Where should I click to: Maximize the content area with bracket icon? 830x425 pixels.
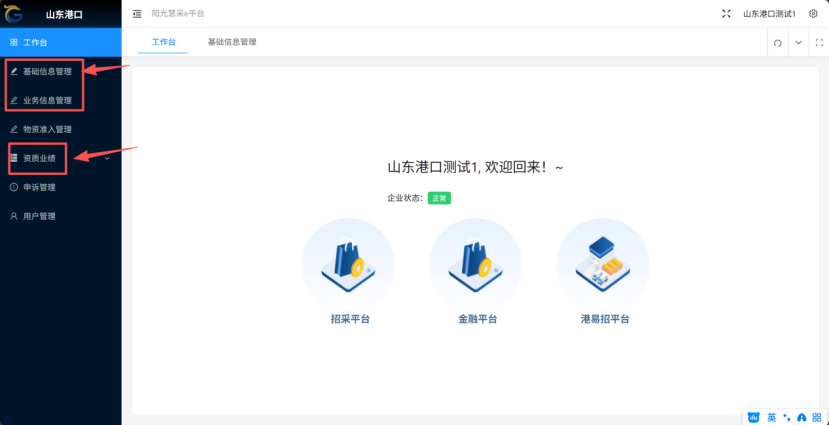click(x=819, y=43)
